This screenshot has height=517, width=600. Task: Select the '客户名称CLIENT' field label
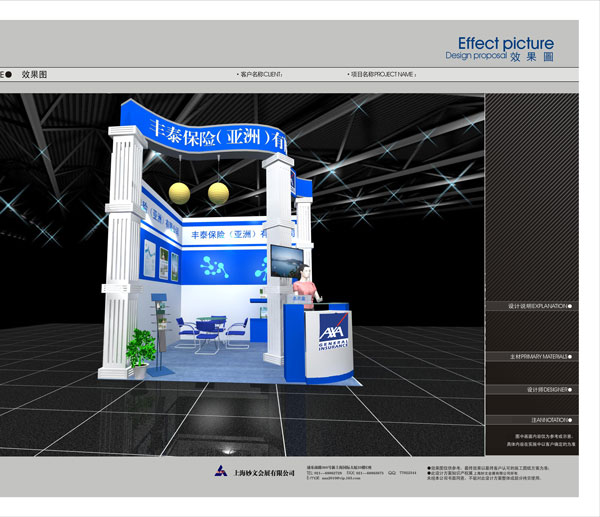(x=259, y=74)
